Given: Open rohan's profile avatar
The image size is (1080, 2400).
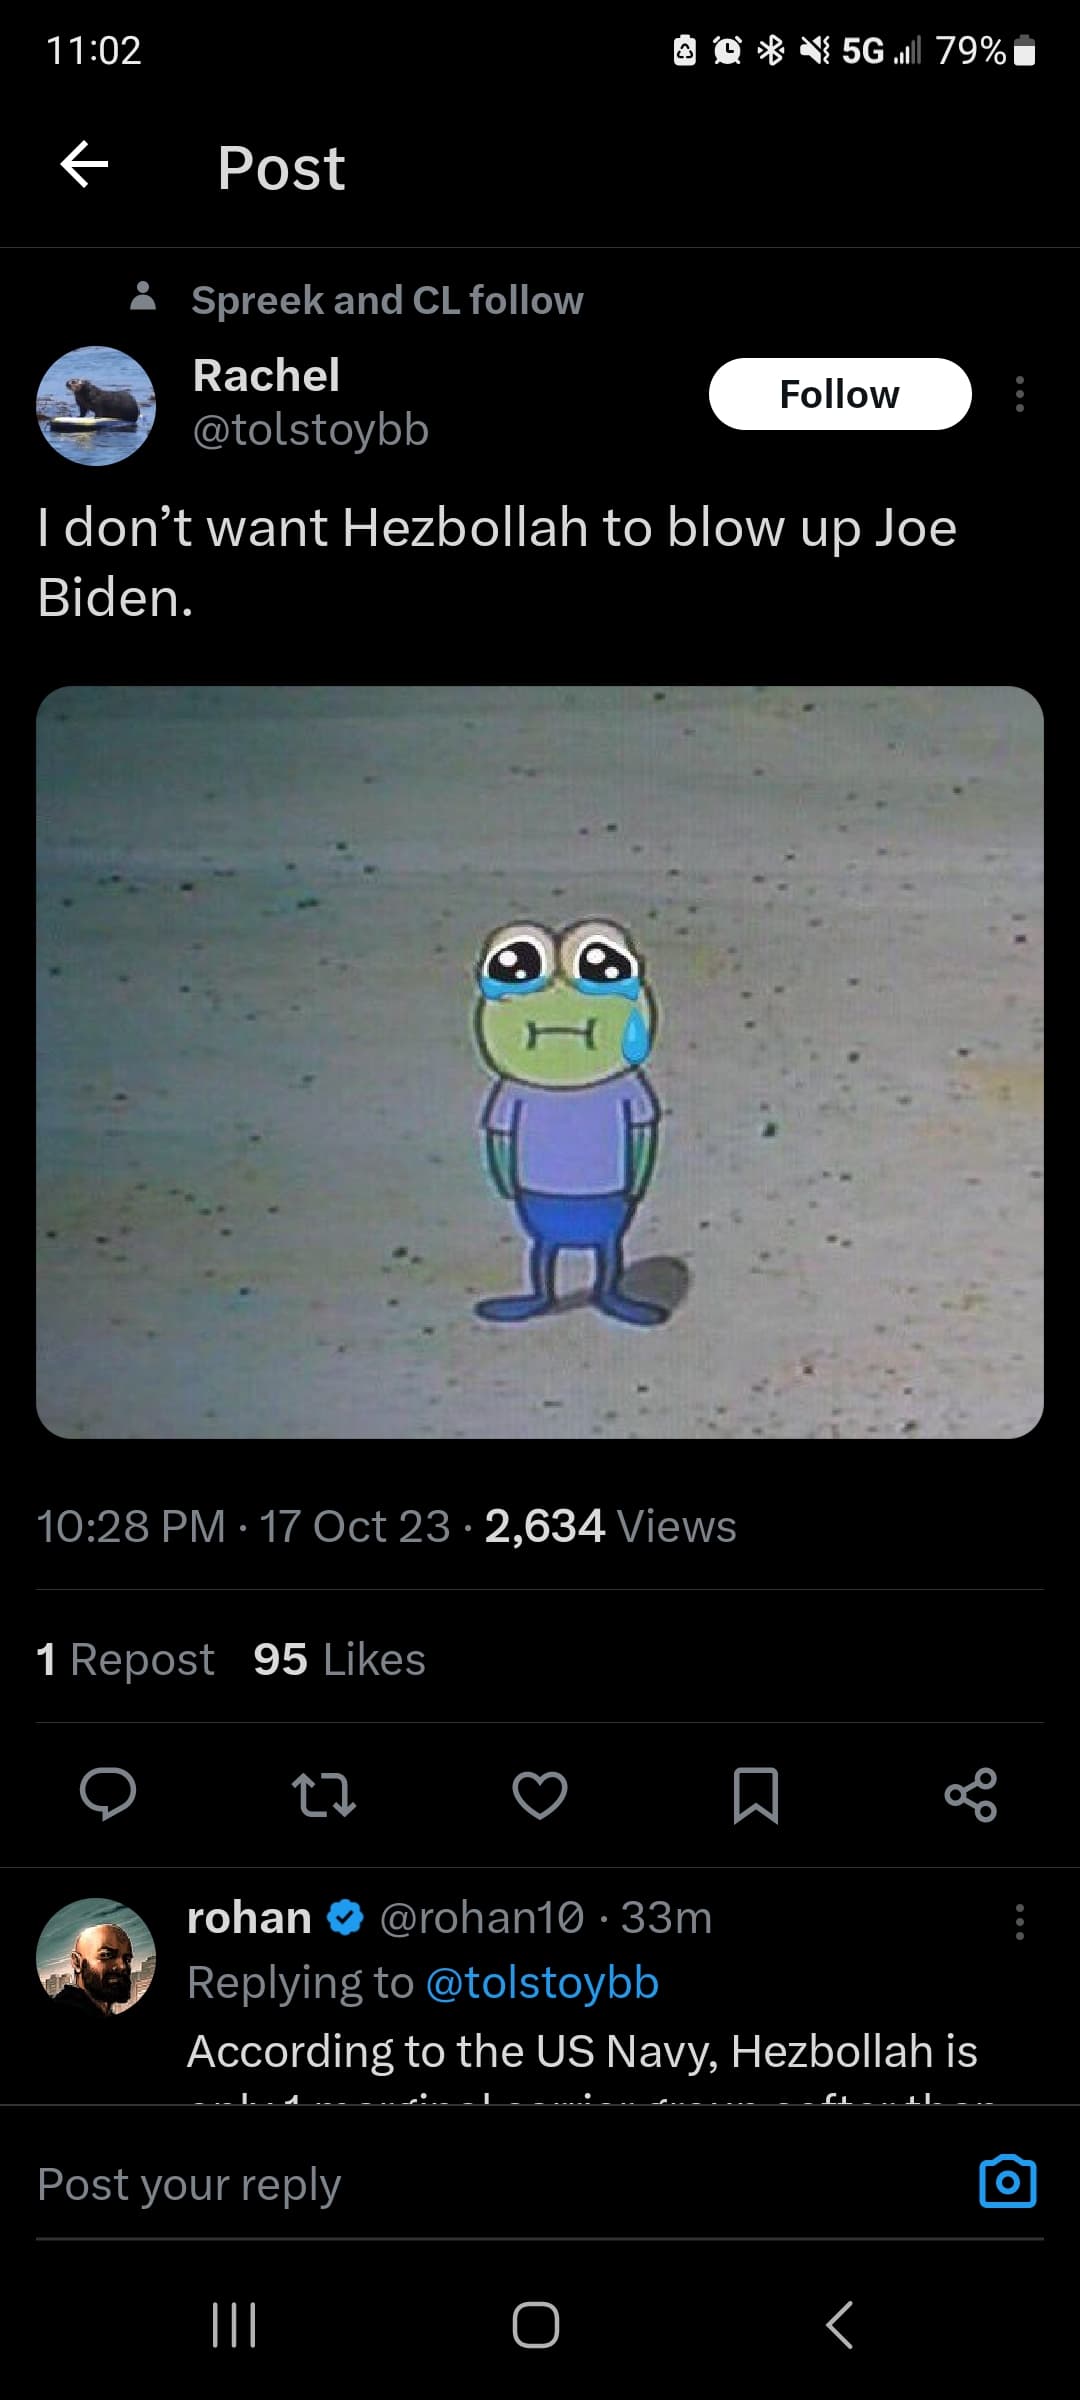Looking at the screenshot, I should point(96,1957).
